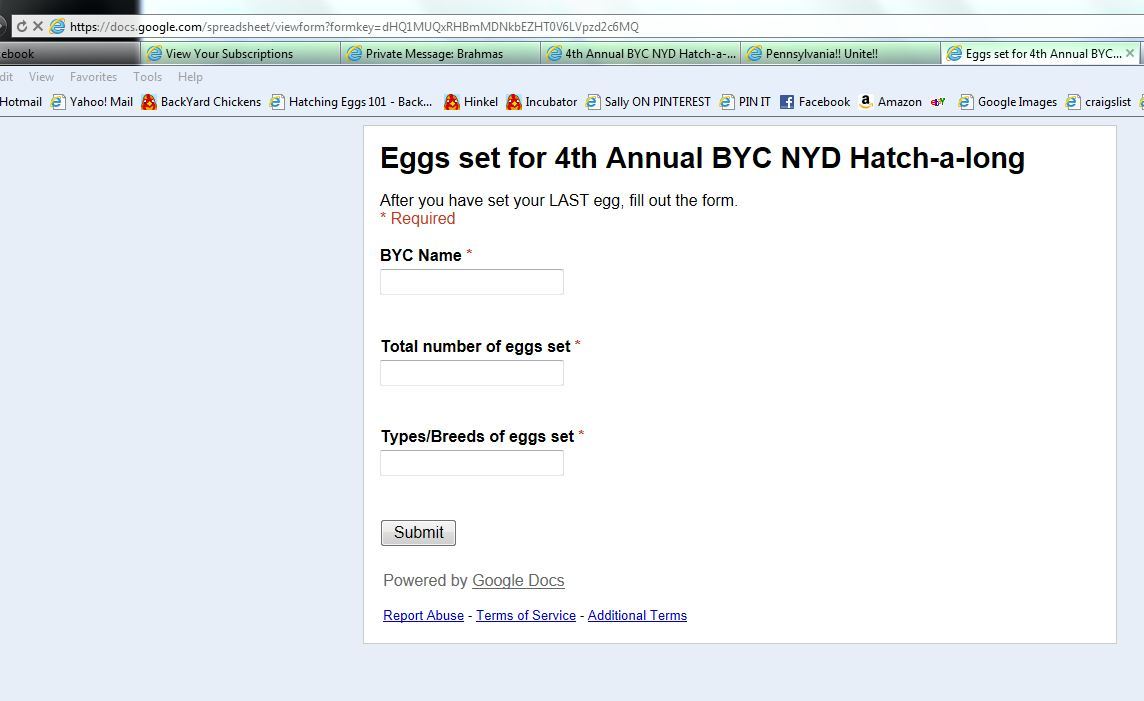Open the Tools menu
This screenshot has height=701, width=1144.
[147, 77]
